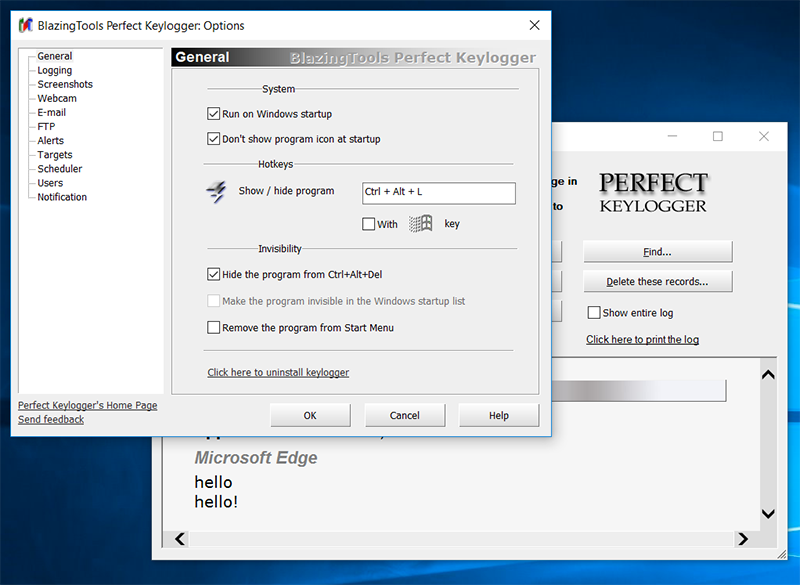This screenshot has height=585, width=800.
Task: Click the lightning hotkey icon
Action: (x=216, y=192)
